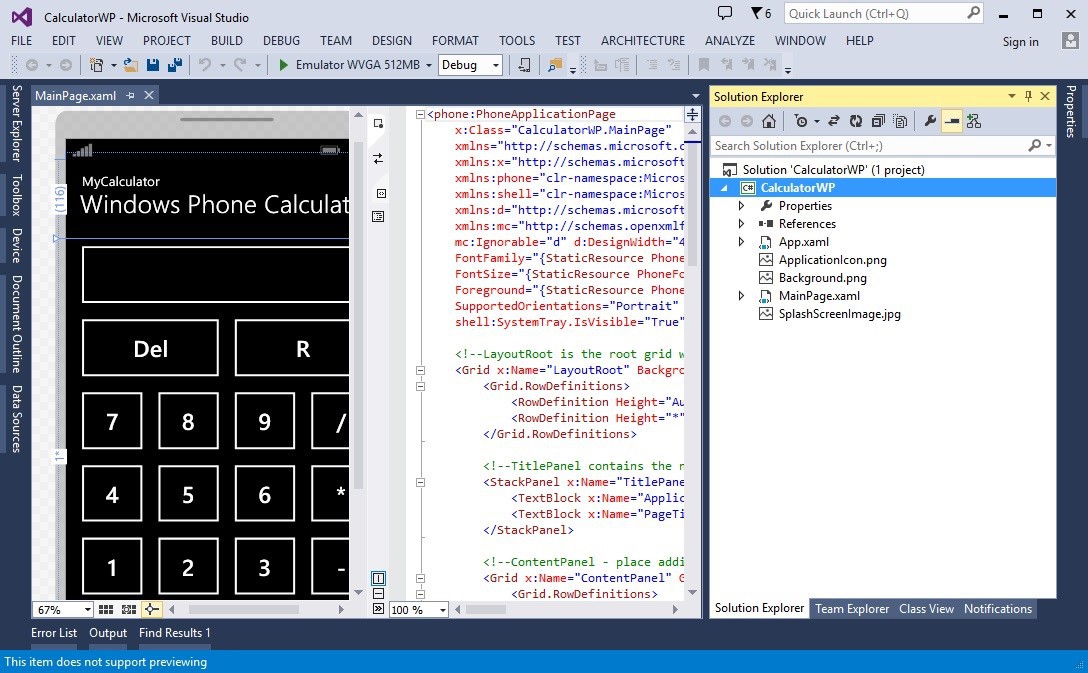
Task: Click the Save All toolbar icon
Action: pyautogui.click(x=175, y=65)
